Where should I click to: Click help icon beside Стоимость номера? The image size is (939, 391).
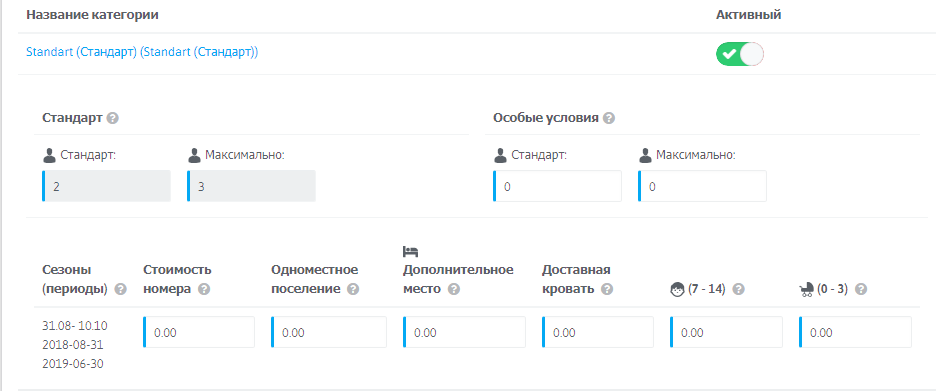pos(204,289)
